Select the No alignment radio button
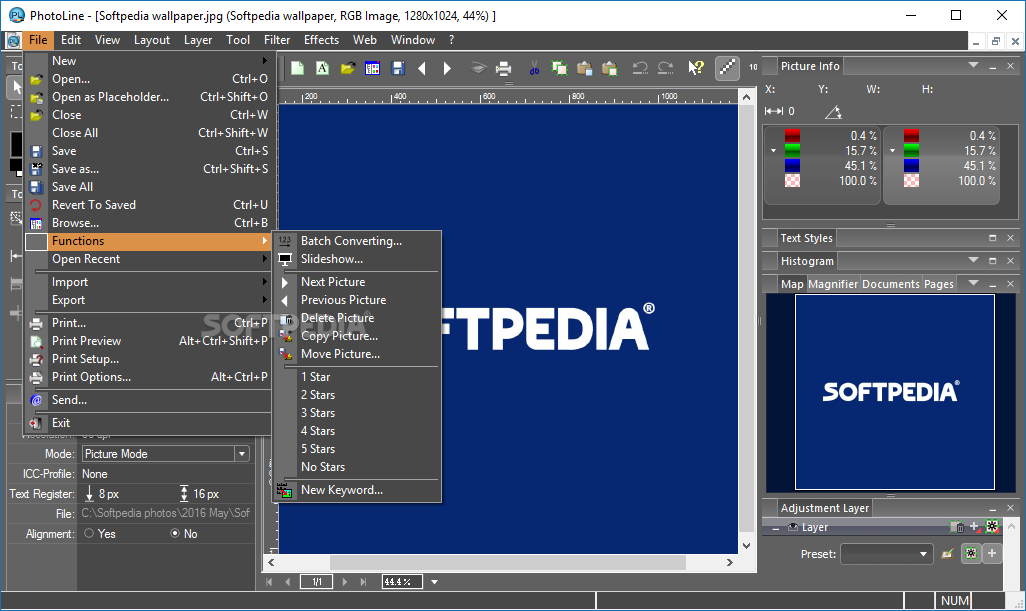 175,533
